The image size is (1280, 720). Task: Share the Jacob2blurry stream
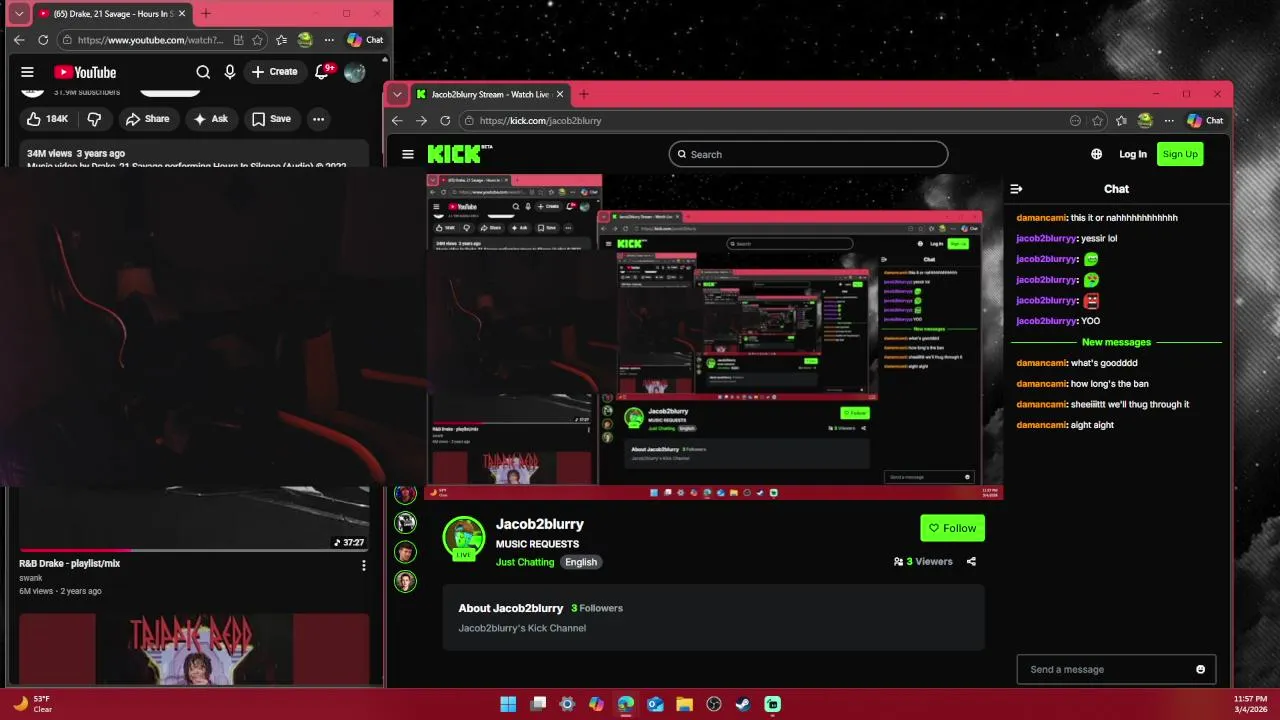click(971, 561)
